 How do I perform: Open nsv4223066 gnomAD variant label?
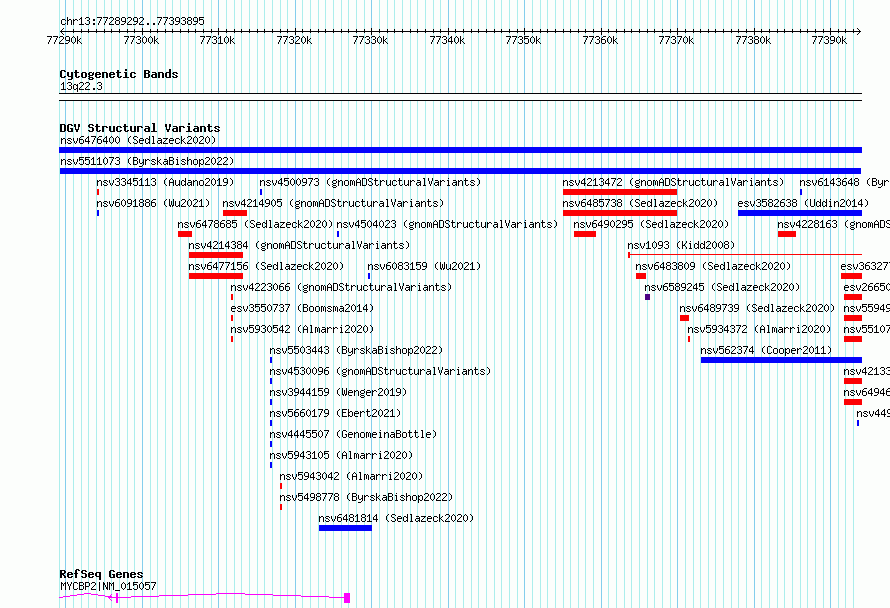[341, 287]
